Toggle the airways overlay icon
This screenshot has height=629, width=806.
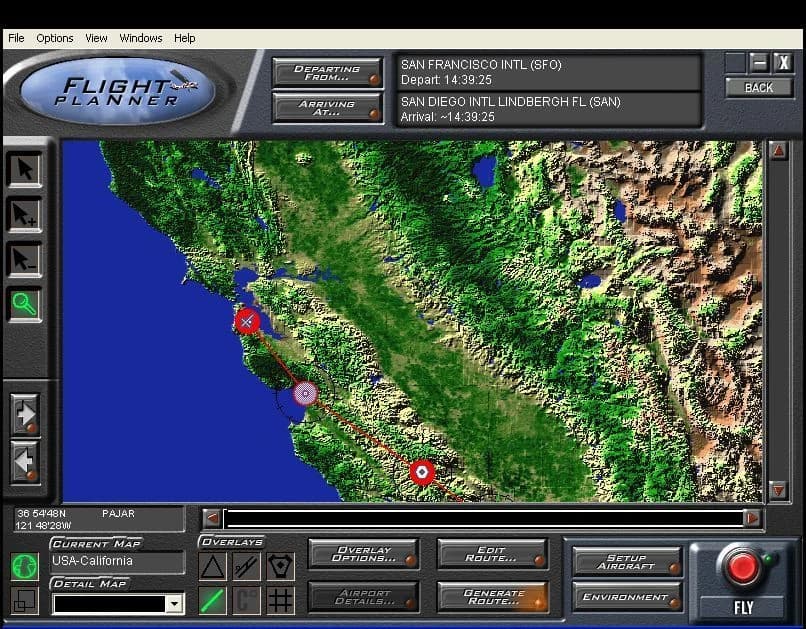[x=246, y=567]
